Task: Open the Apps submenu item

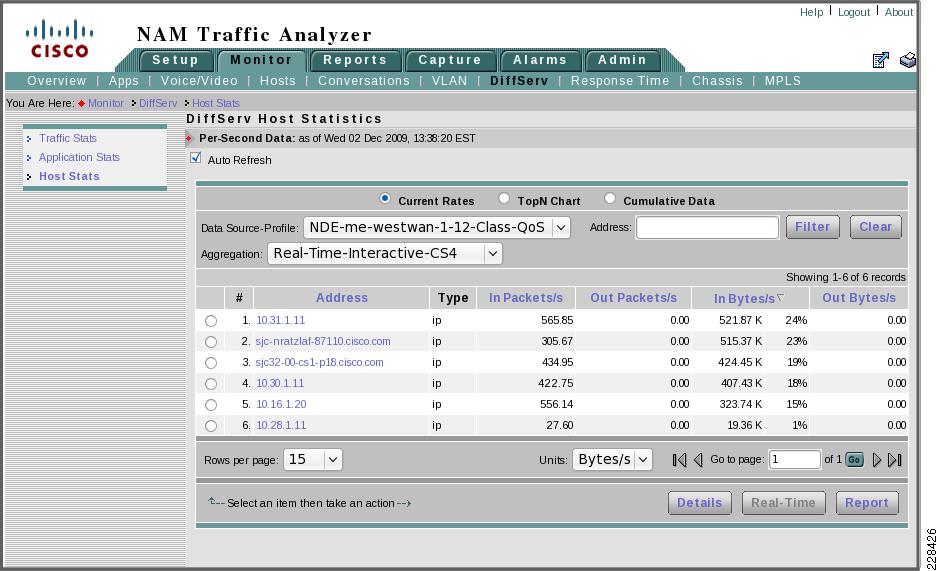Action: [x=124, y=81]
